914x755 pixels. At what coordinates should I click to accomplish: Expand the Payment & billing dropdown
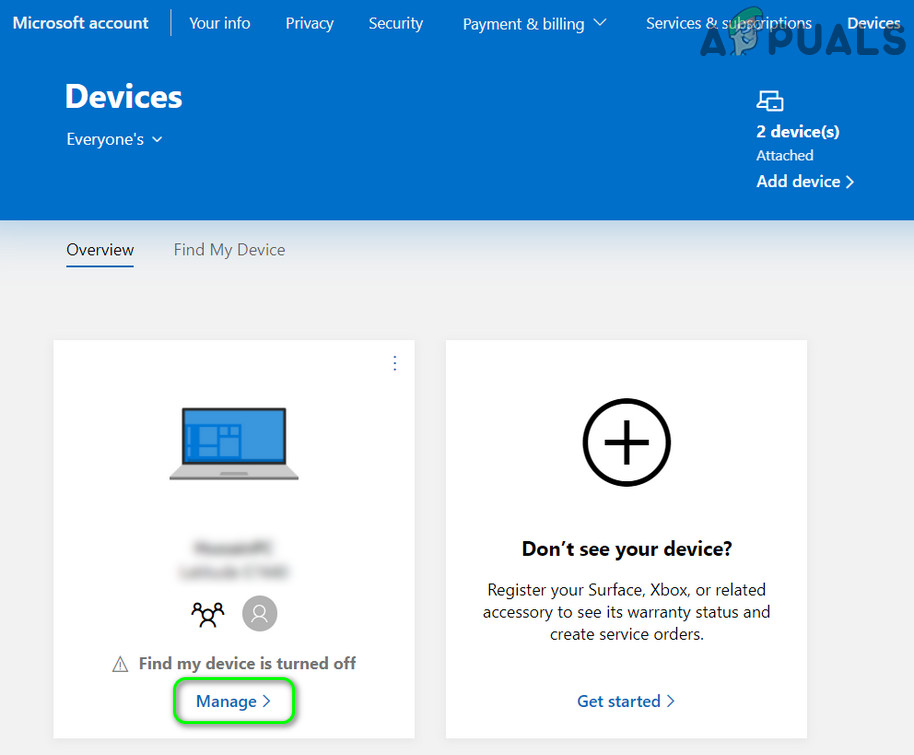535,24
